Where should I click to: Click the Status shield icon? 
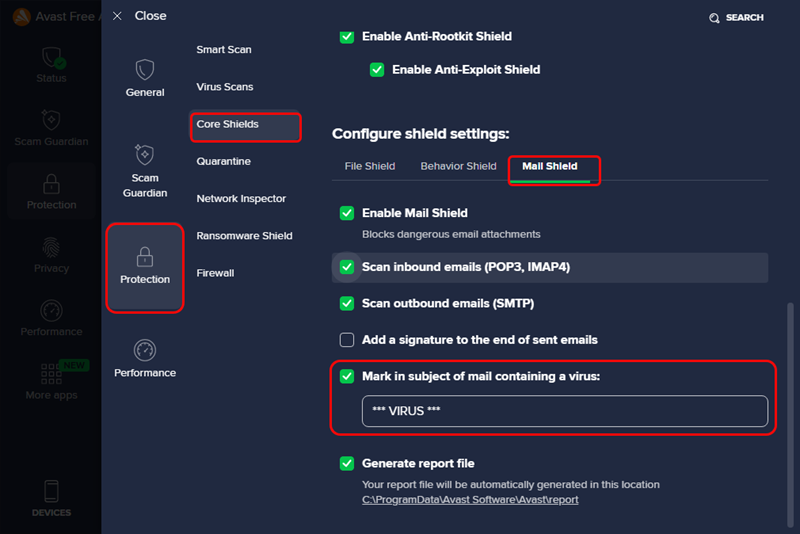[x=52, y=58]
